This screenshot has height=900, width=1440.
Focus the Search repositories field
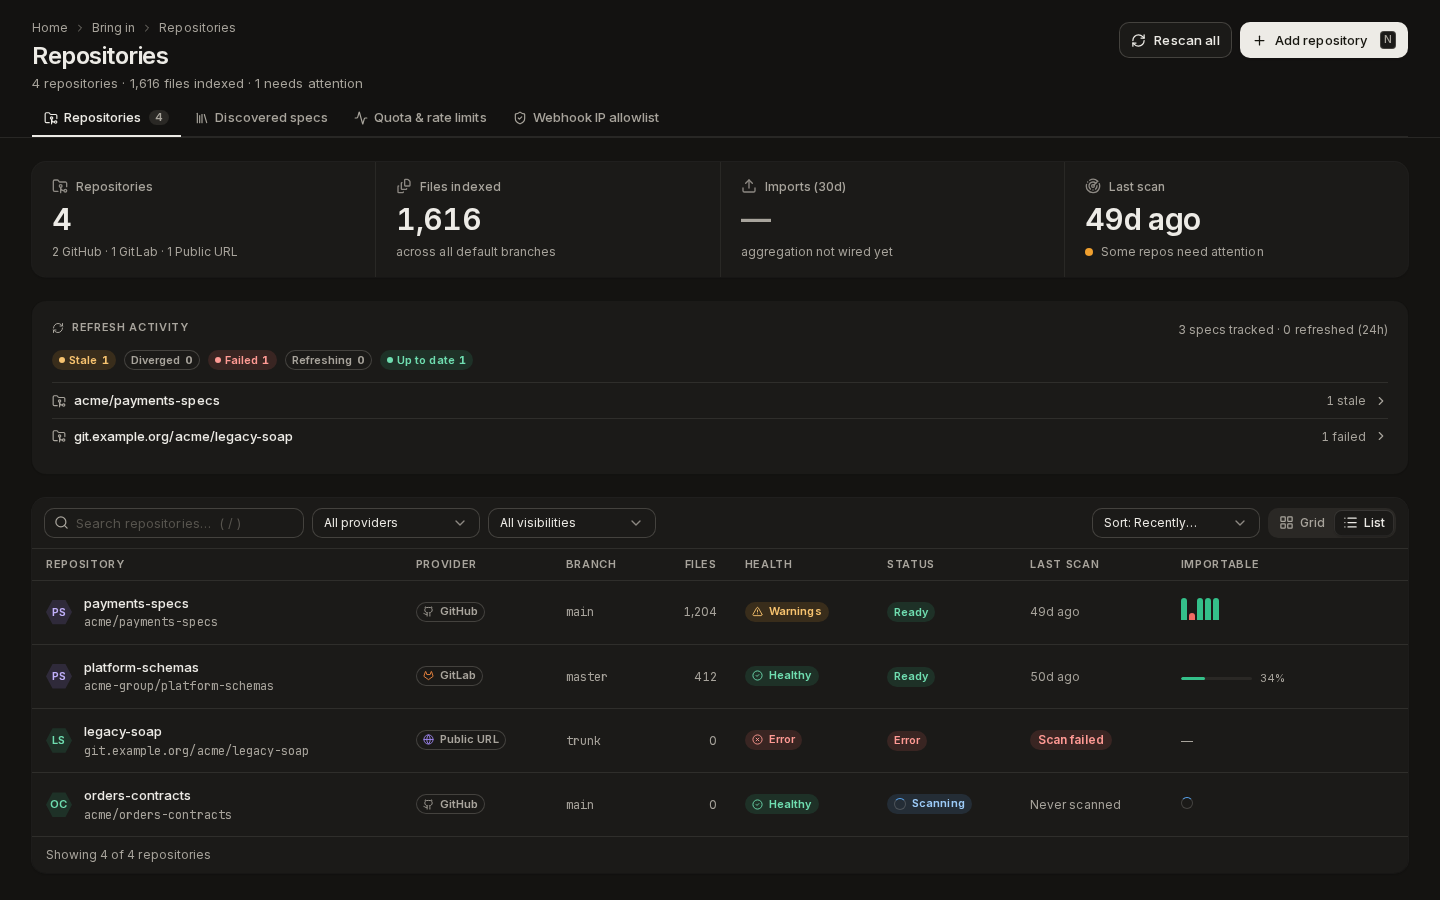tap(174, 523)
